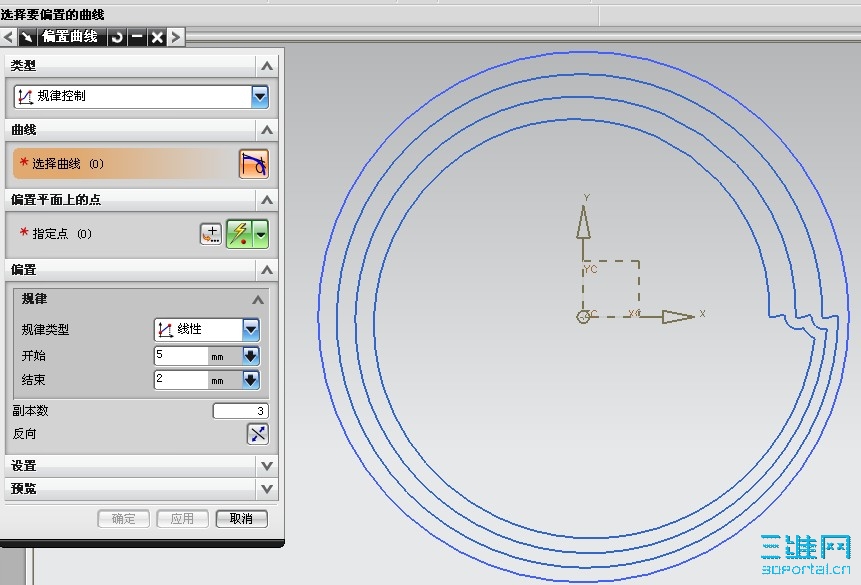Click the pin arrow icon beside 偏置曲线 title
Viewport: 861px width, 585px height.
pyautogui.click(x=27, y=37)
